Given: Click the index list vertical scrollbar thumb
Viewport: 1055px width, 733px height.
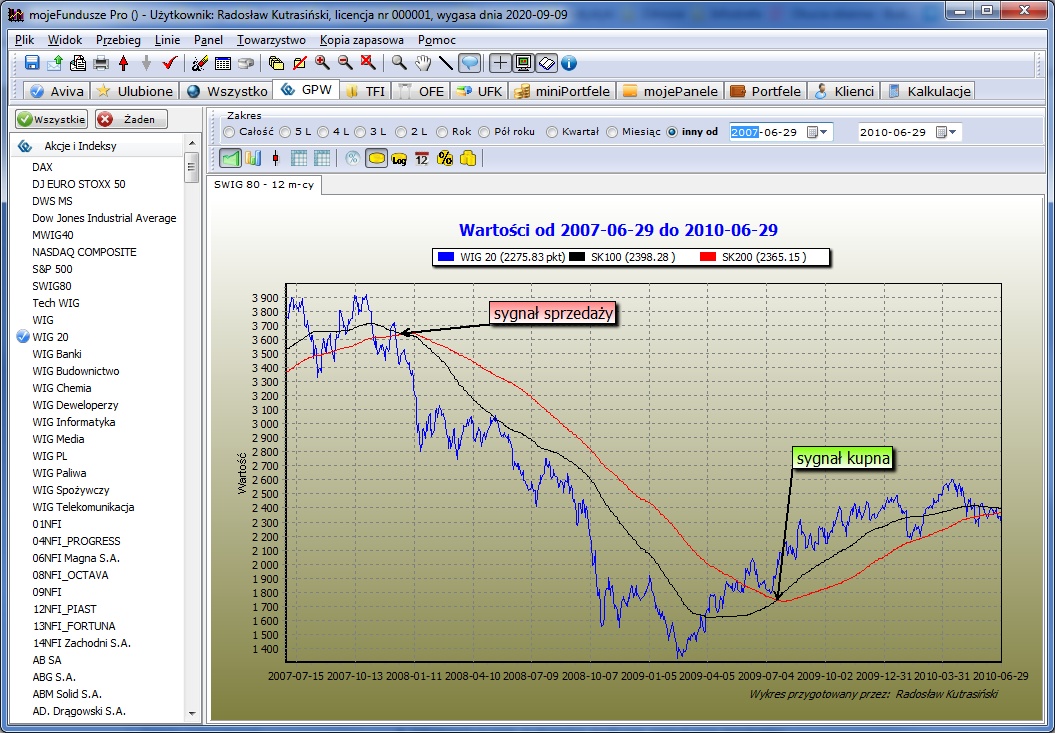Looking at the screenshot, I should coord(191,170).
